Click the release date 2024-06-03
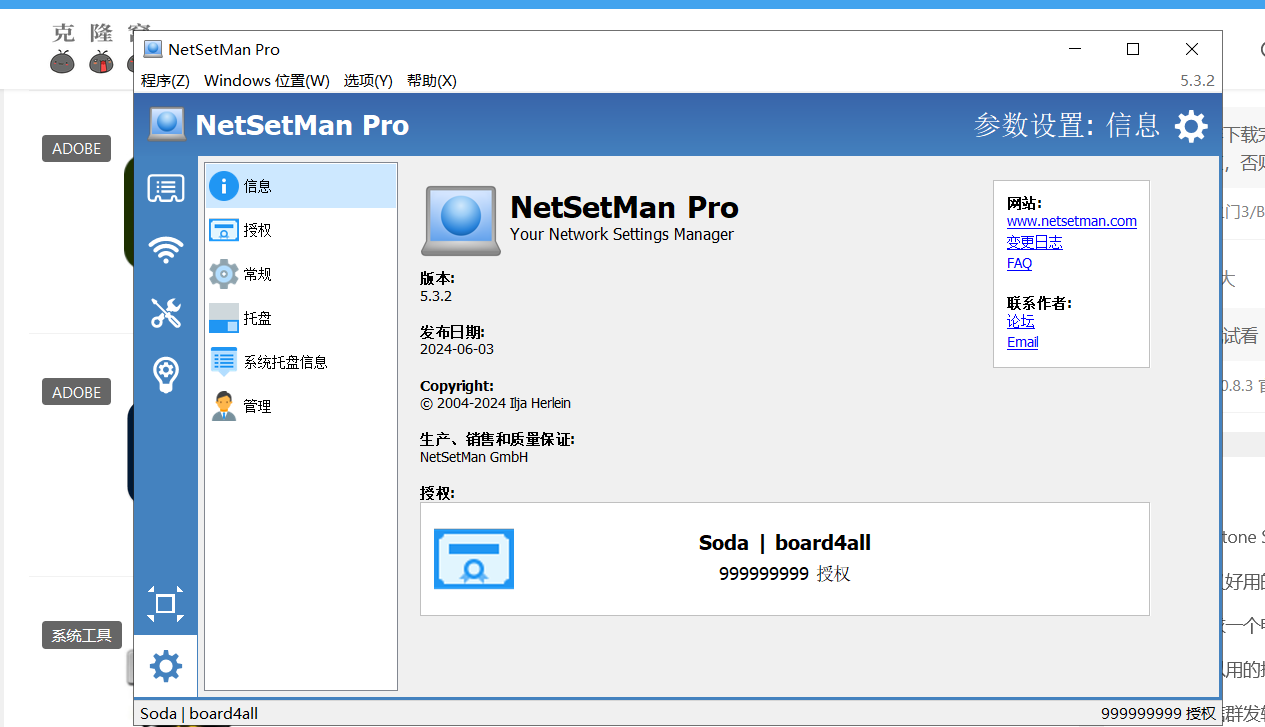Screen dimensions: 1265x727 click(x=457, y=349)
